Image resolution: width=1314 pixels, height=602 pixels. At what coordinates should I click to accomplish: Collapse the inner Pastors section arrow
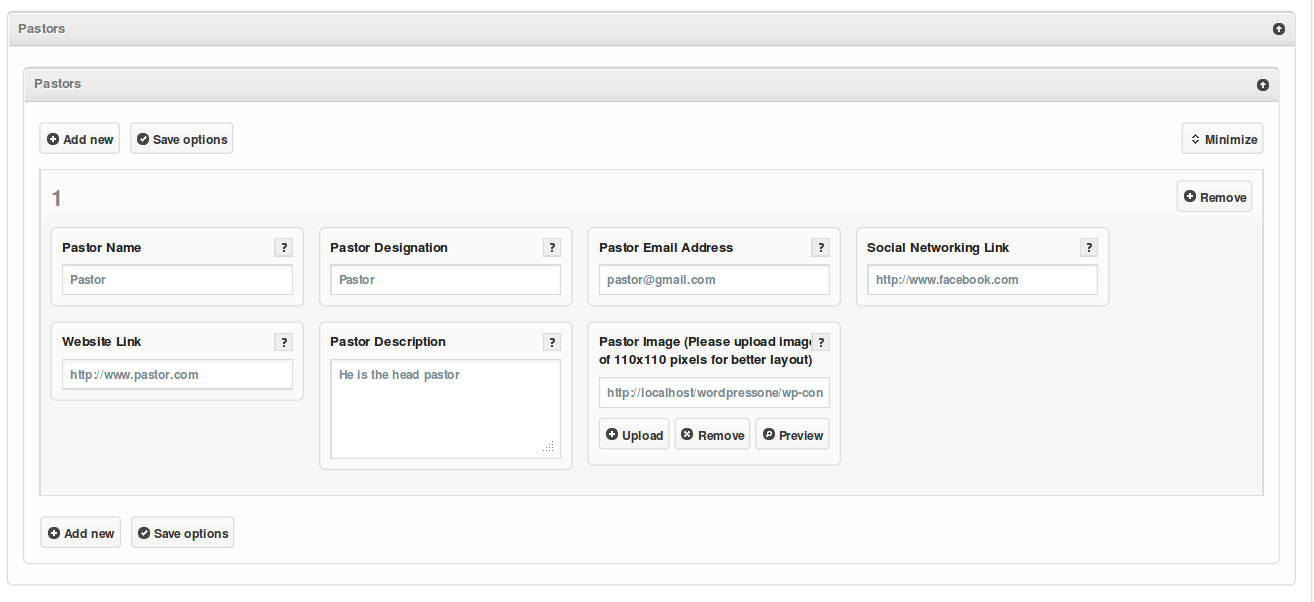point(1262,85)
